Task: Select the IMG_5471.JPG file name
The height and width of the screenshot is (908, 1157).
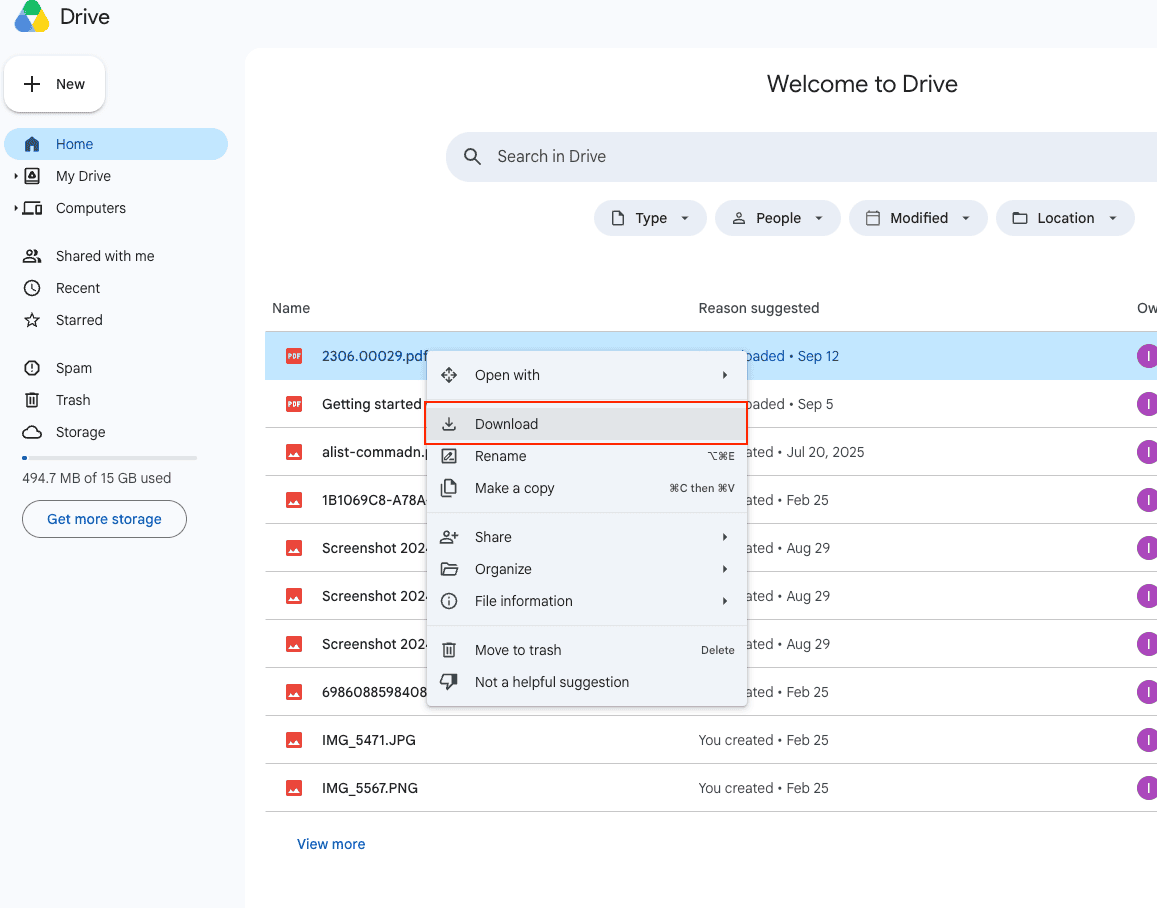Action: click(368, 740)
